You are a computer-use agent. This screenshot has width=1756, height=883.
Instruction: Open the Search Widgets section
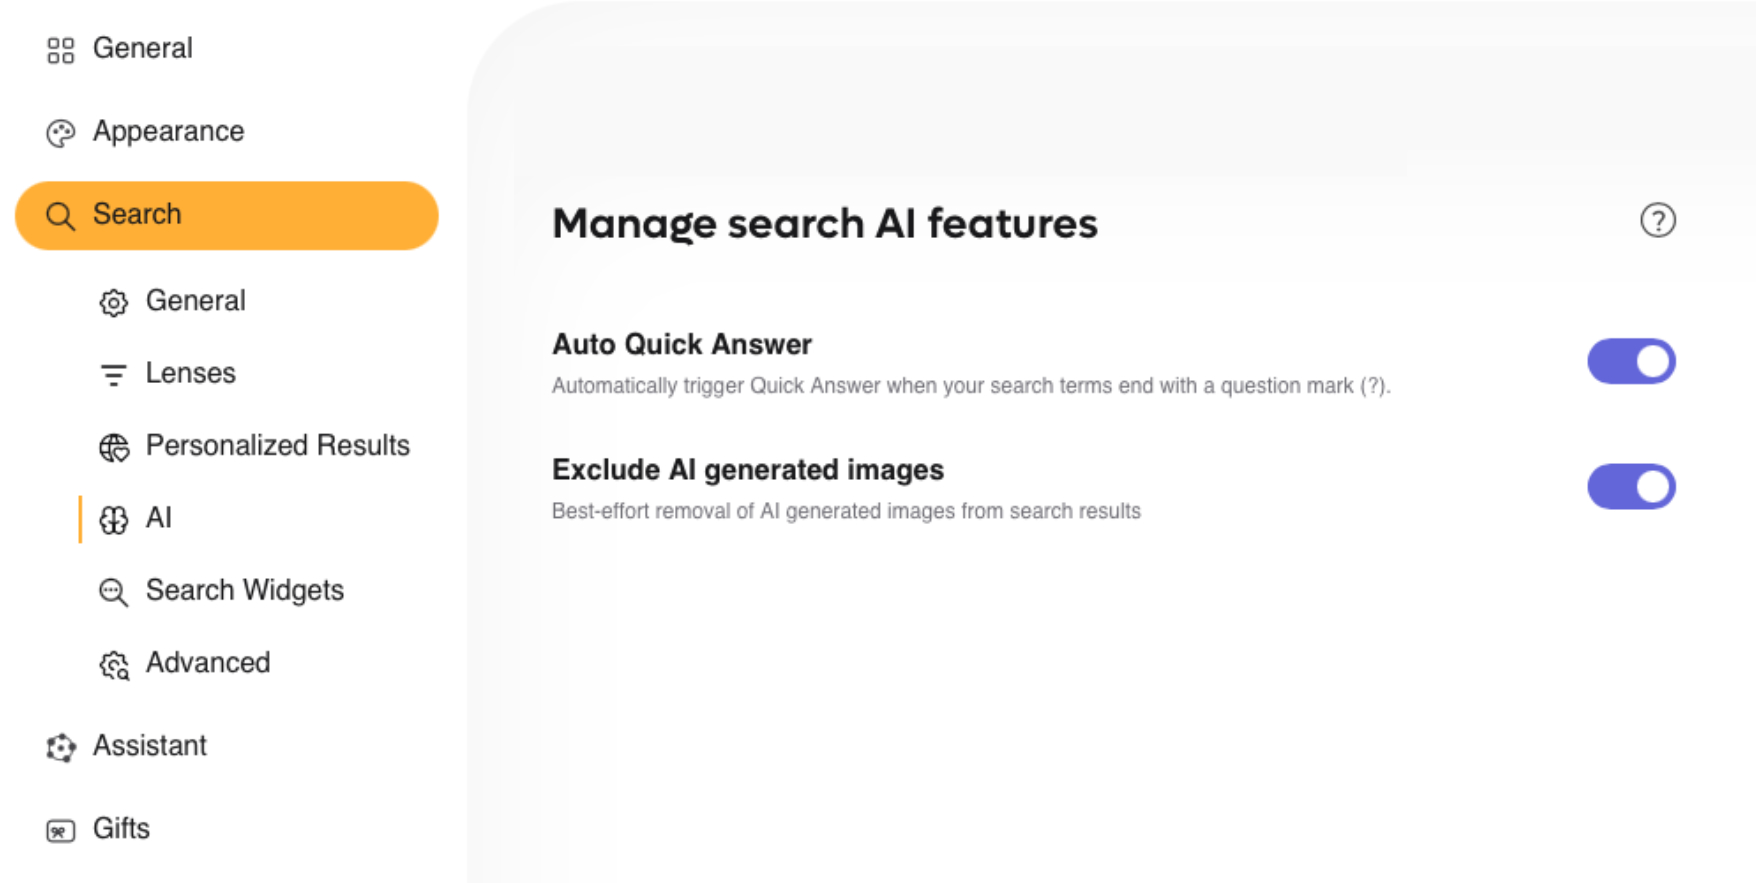(x=245, y=591)
